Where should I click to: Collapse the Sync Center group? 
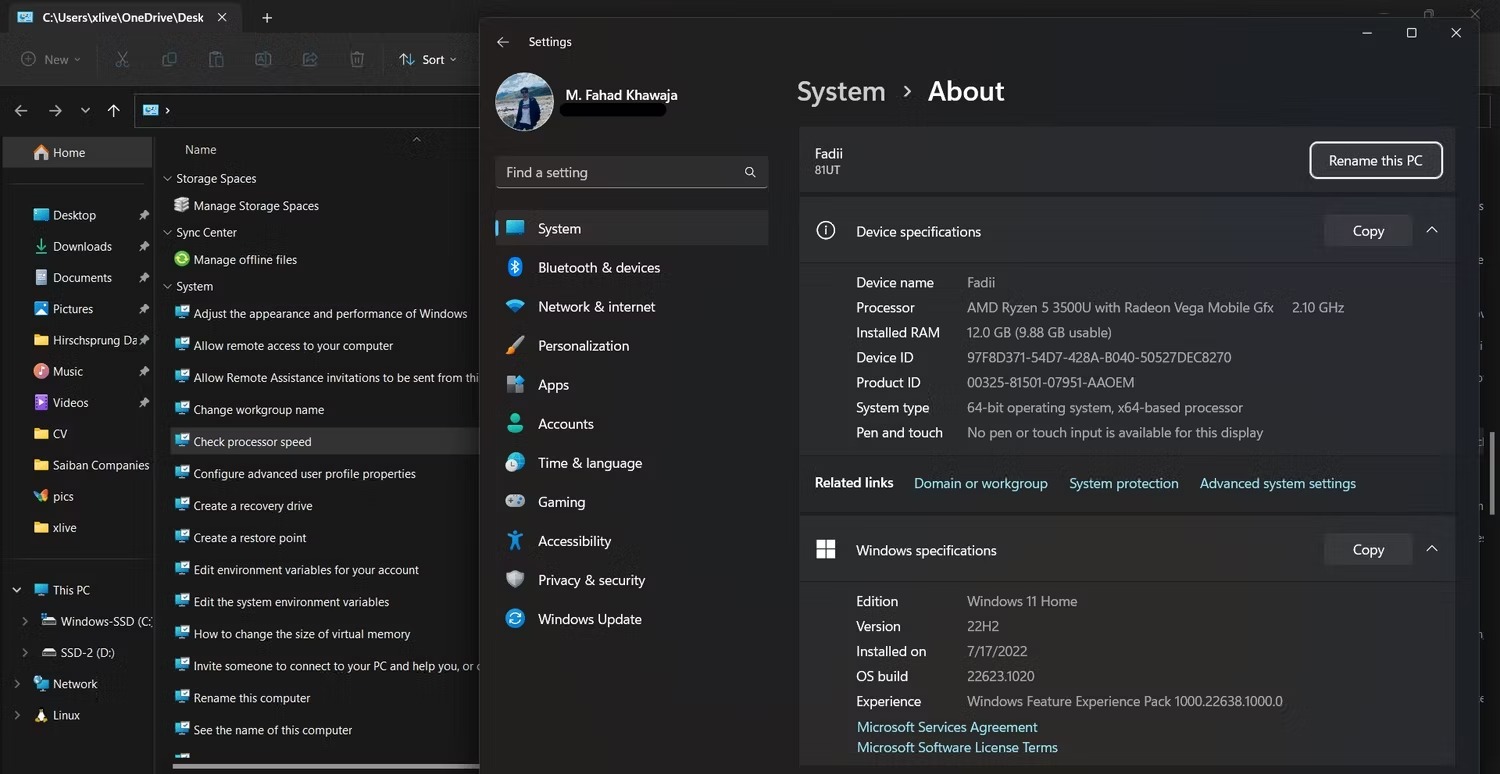click(x=167, y=232)
